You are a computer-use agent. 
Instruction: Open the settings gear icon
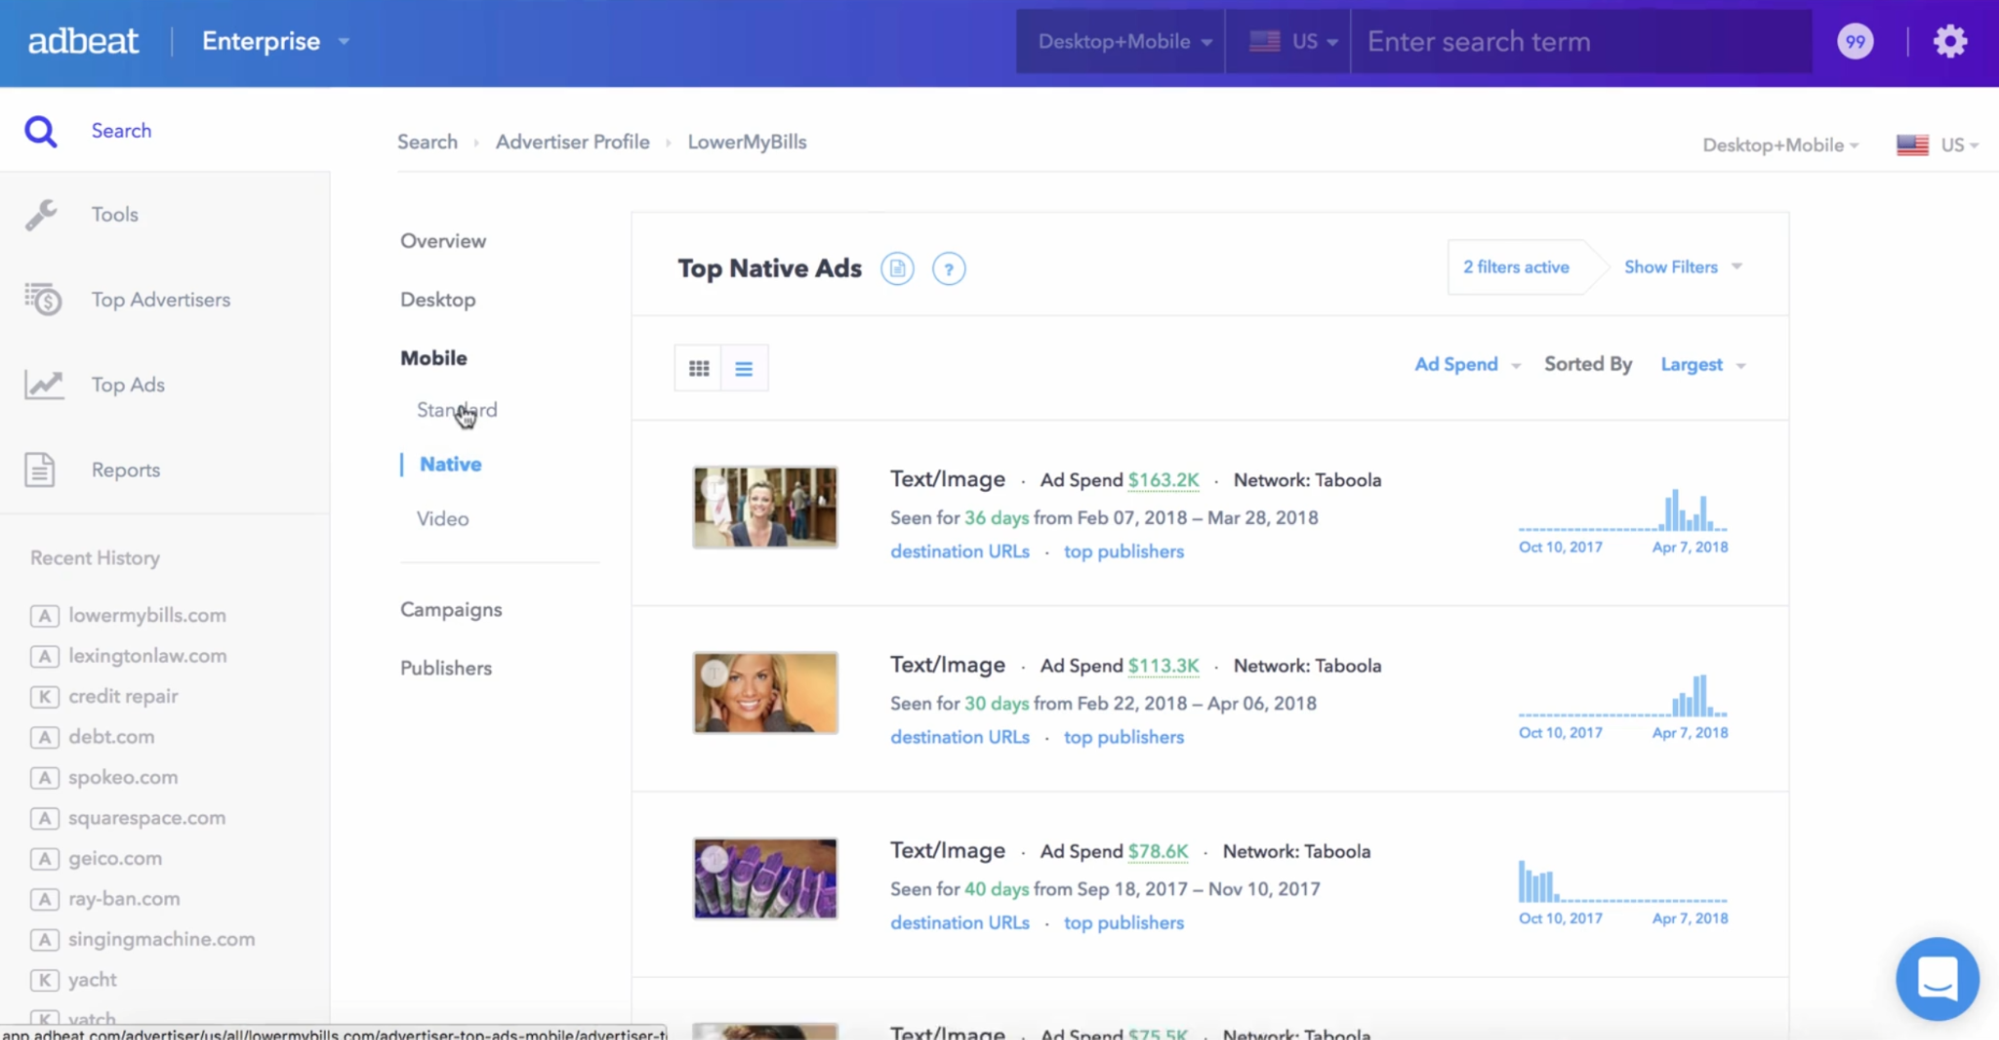click(x=1950, y=41)
